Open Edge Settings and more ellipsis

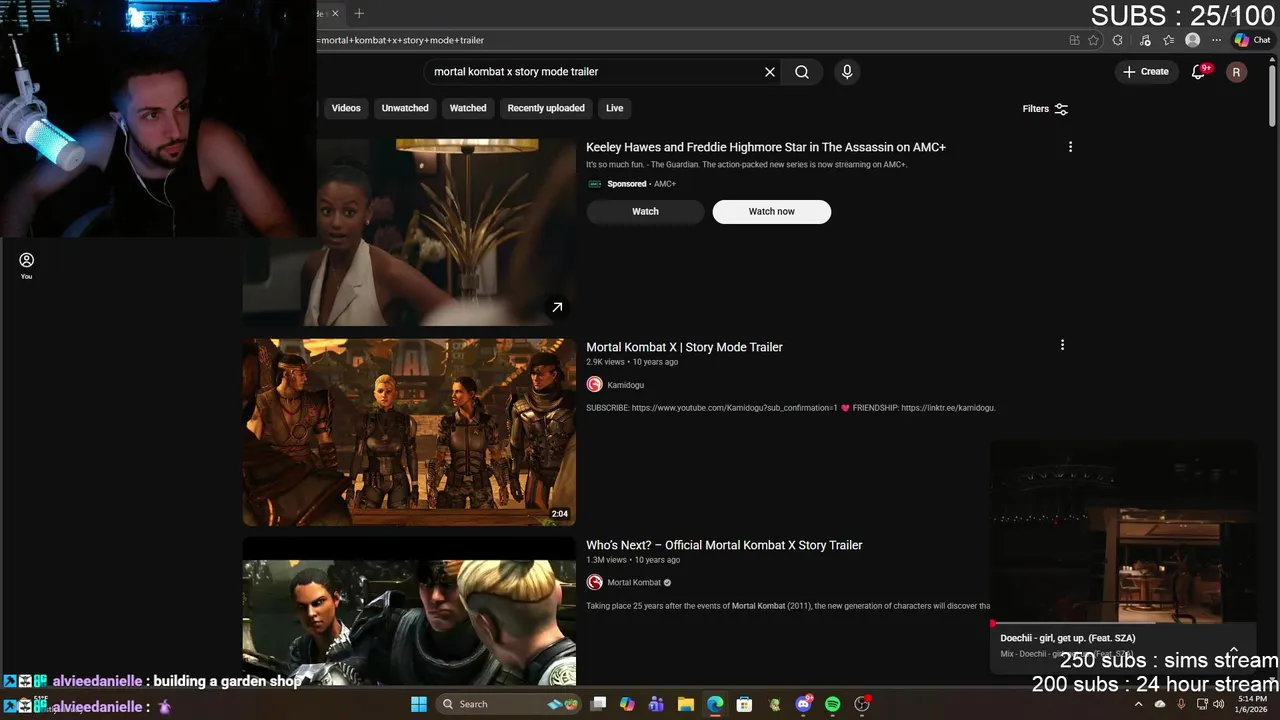pyautogui.click(x=1216, y=40)
